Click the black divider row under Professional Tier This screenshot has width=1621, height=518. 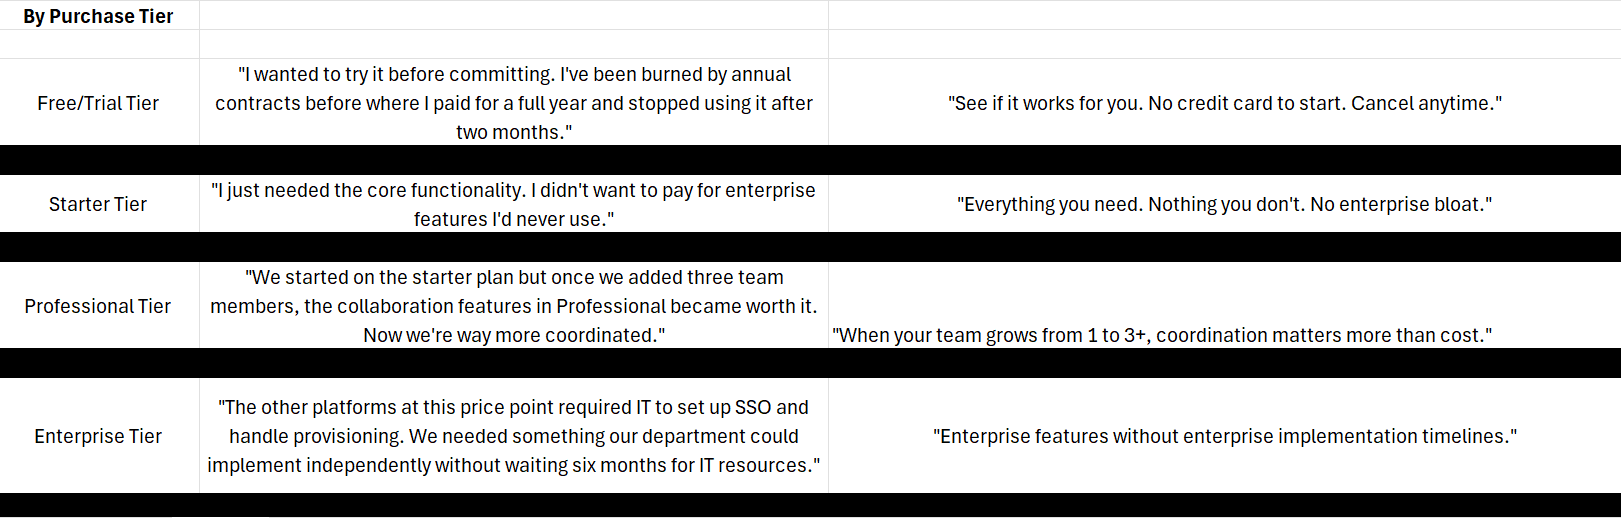click(810, 363)
